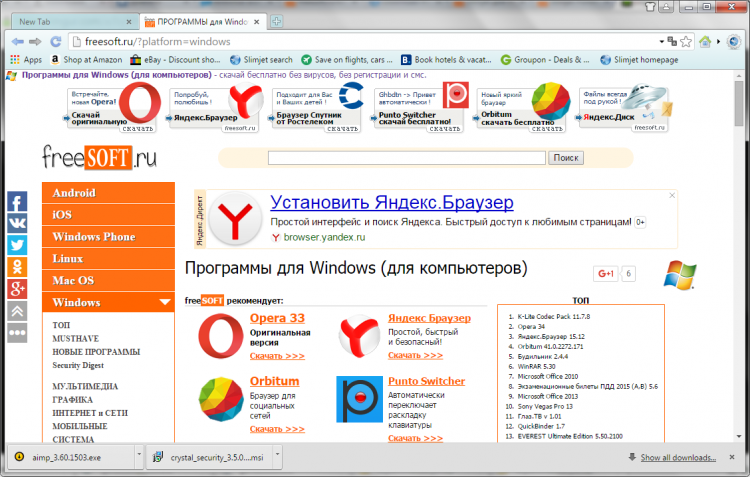Viewport: 750px width, 477px height.
Task: Click the G+1 button
Action: point(605,274)
